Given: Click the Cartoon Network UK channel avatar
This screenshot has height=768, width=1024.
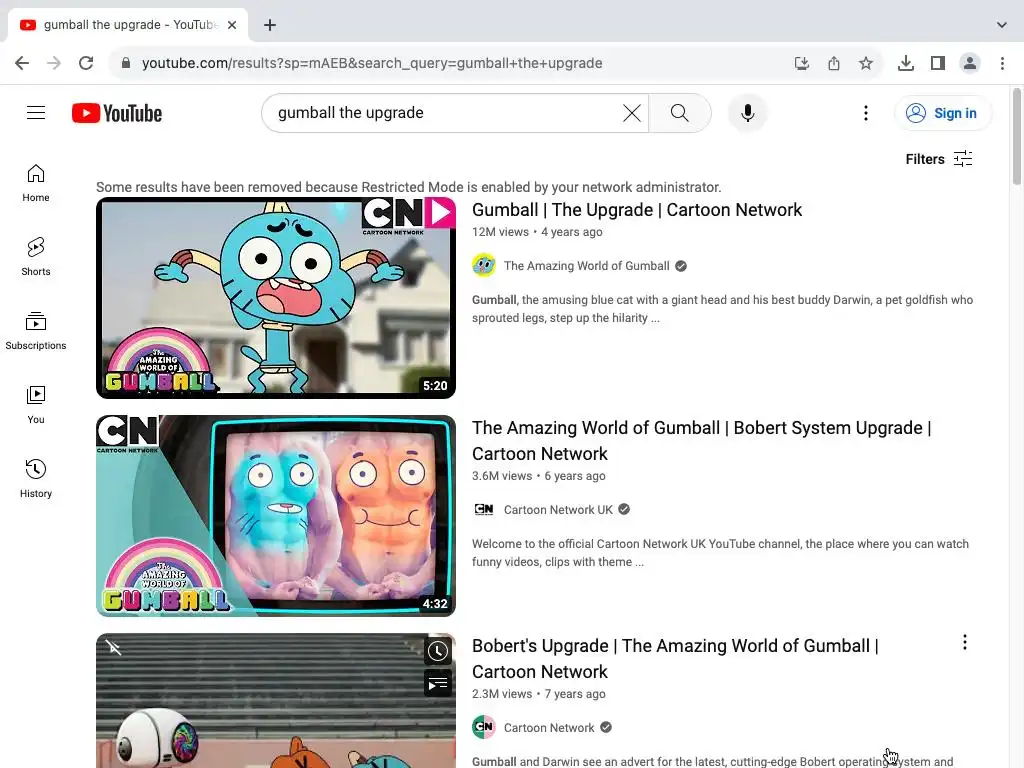Looking at the screenshot, I should tap(484, 509).
